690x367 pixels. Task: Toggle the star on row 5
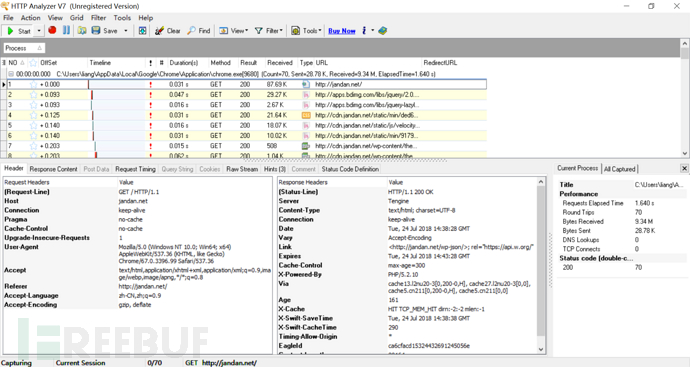[33, 125]
